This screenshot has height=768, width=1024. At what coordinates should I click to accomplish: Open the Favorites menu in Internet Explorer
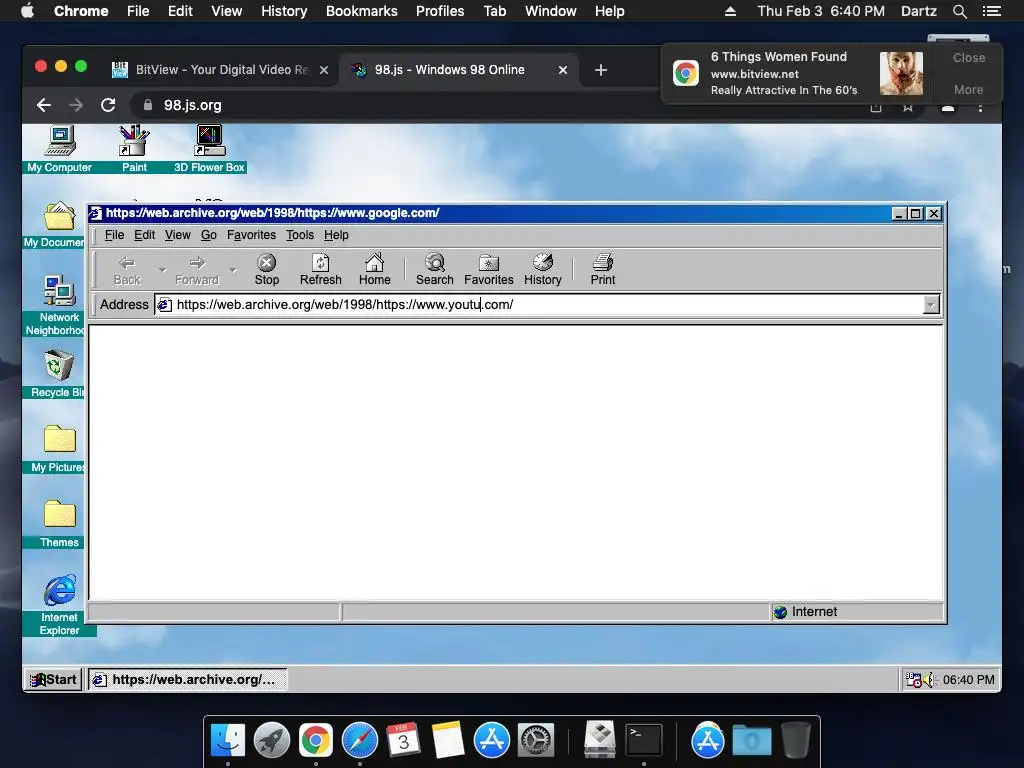pos(251,235)
